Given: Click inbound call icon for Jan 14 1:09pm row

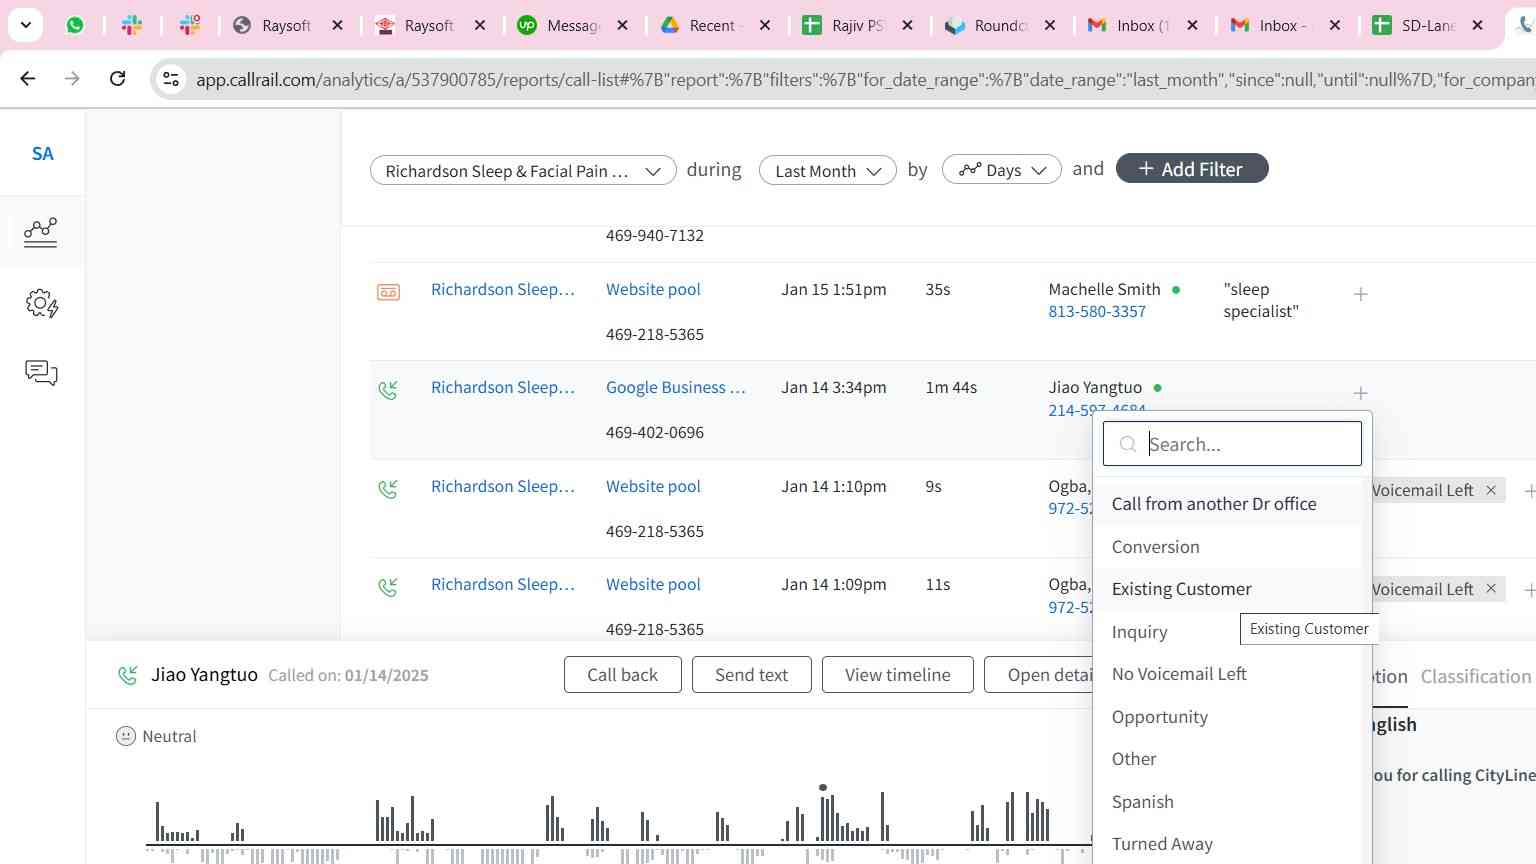Looking at the screenshot, I should pos(388,587).
